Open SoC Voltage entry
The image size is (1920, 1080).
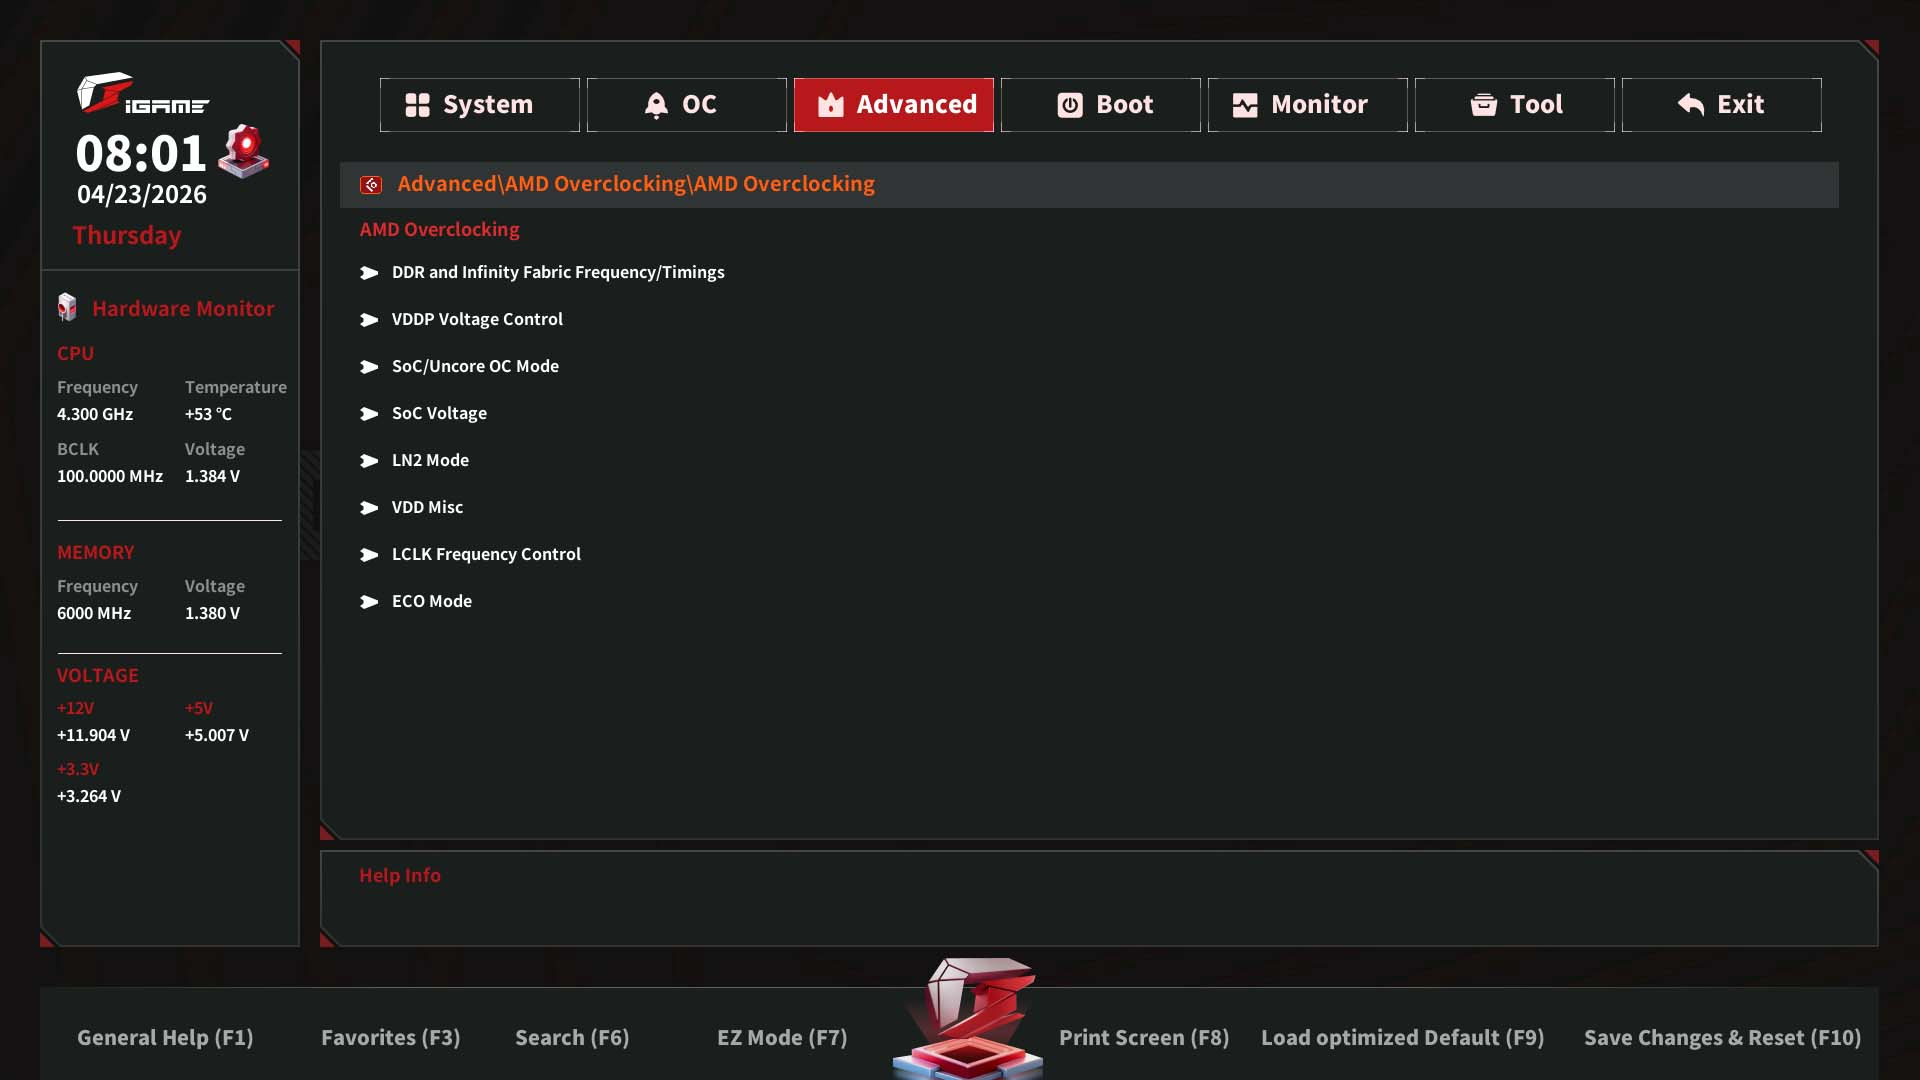point(439,413)
